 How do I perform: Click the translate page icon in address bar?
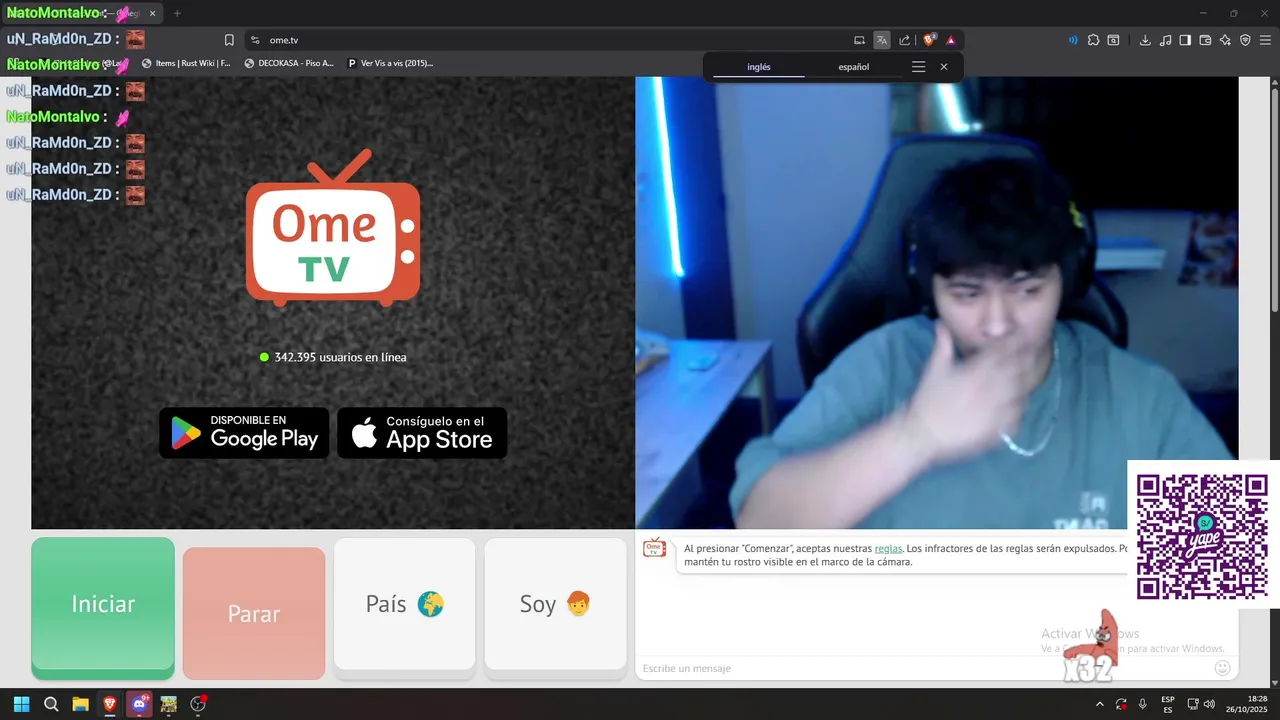[x=881, y=40]
